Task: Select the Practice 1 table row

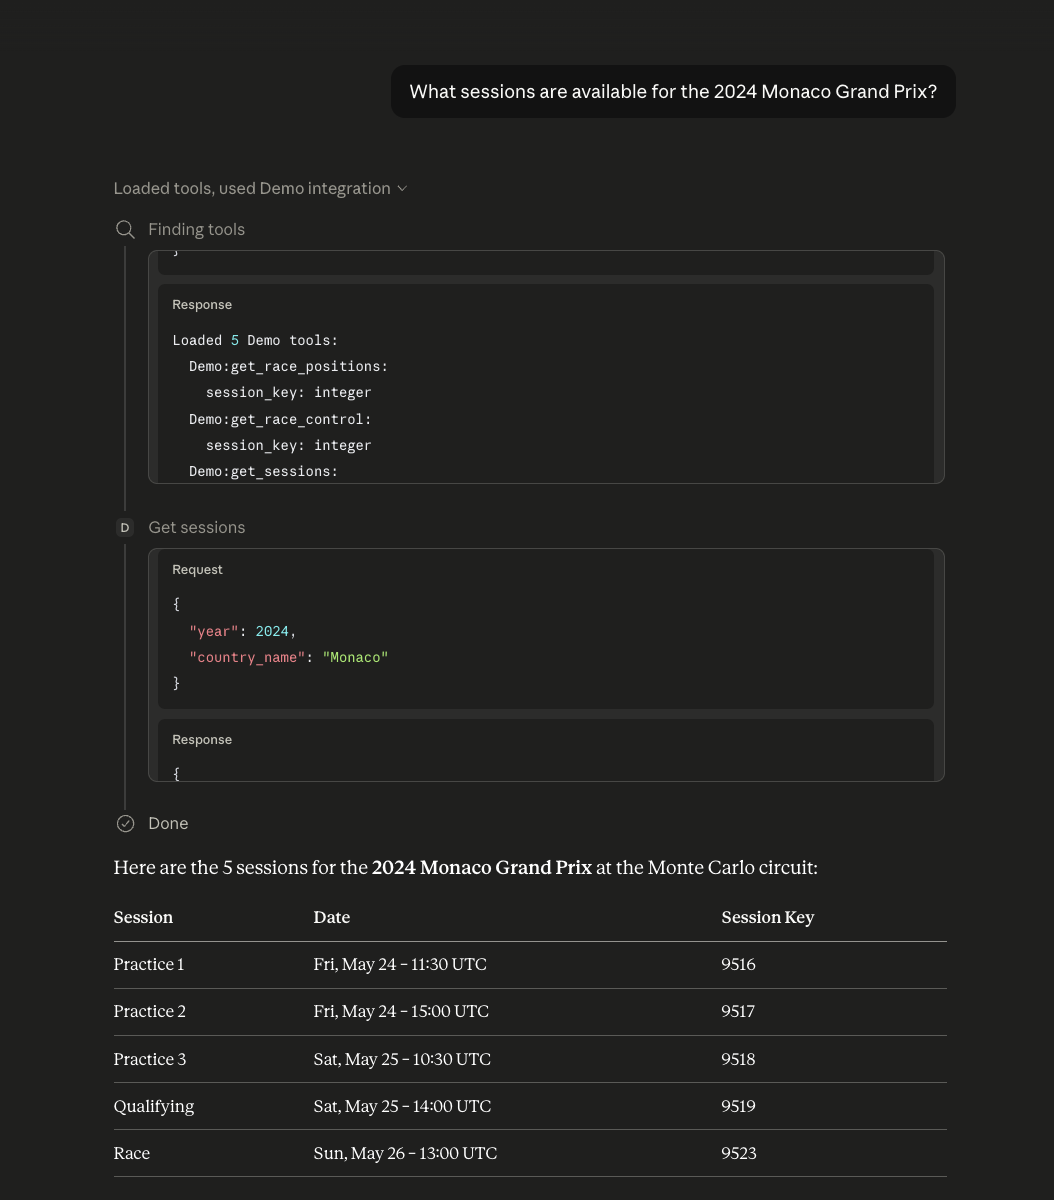Action: 530,965
